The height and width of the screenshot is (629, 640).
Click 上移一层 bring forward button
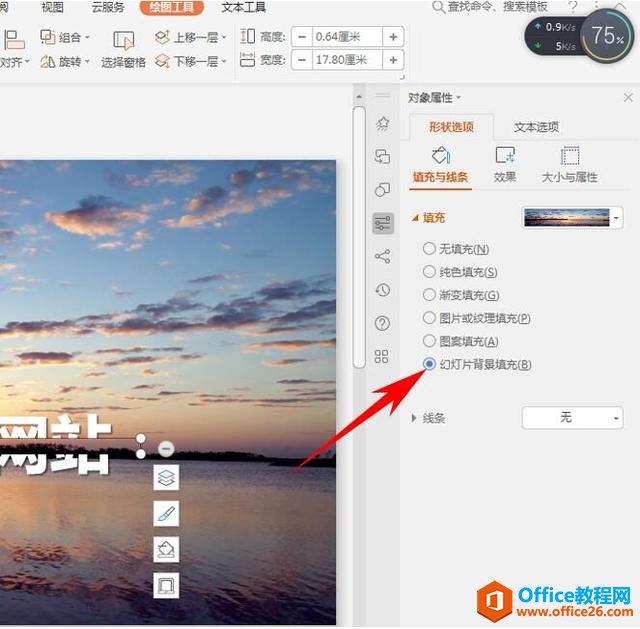click(x=186, y=38)
